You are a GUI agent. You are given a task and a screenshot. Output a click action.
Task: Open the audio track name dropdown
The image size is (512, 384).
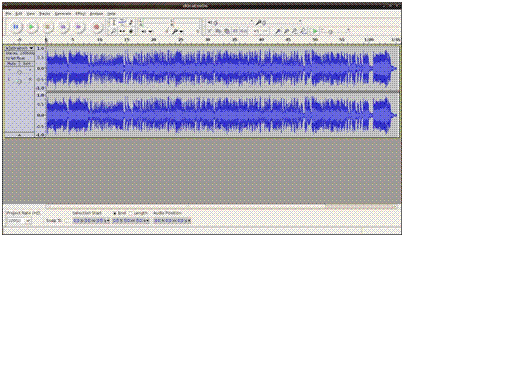(x=20, y=48)
